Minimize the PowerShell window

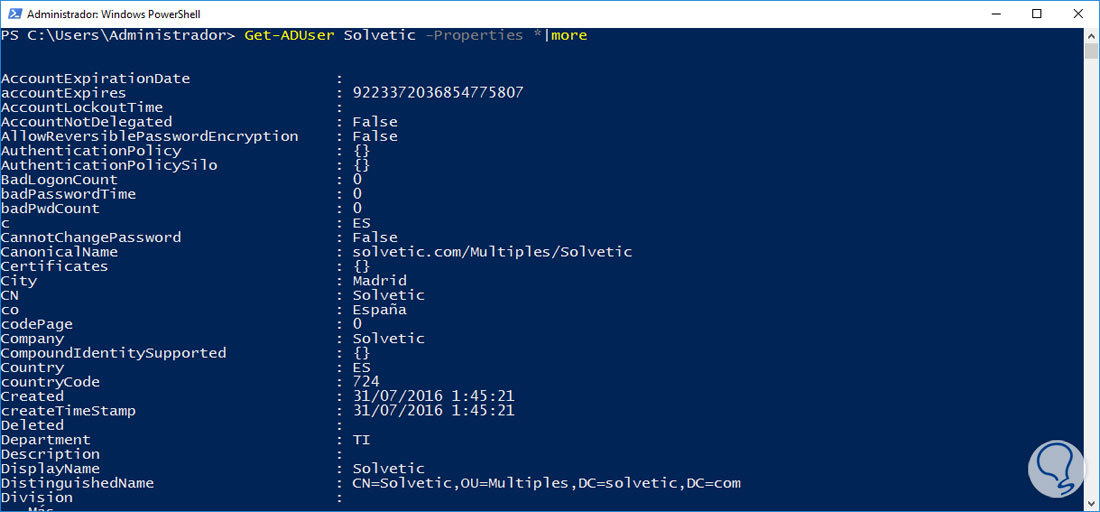click(989, 14)
